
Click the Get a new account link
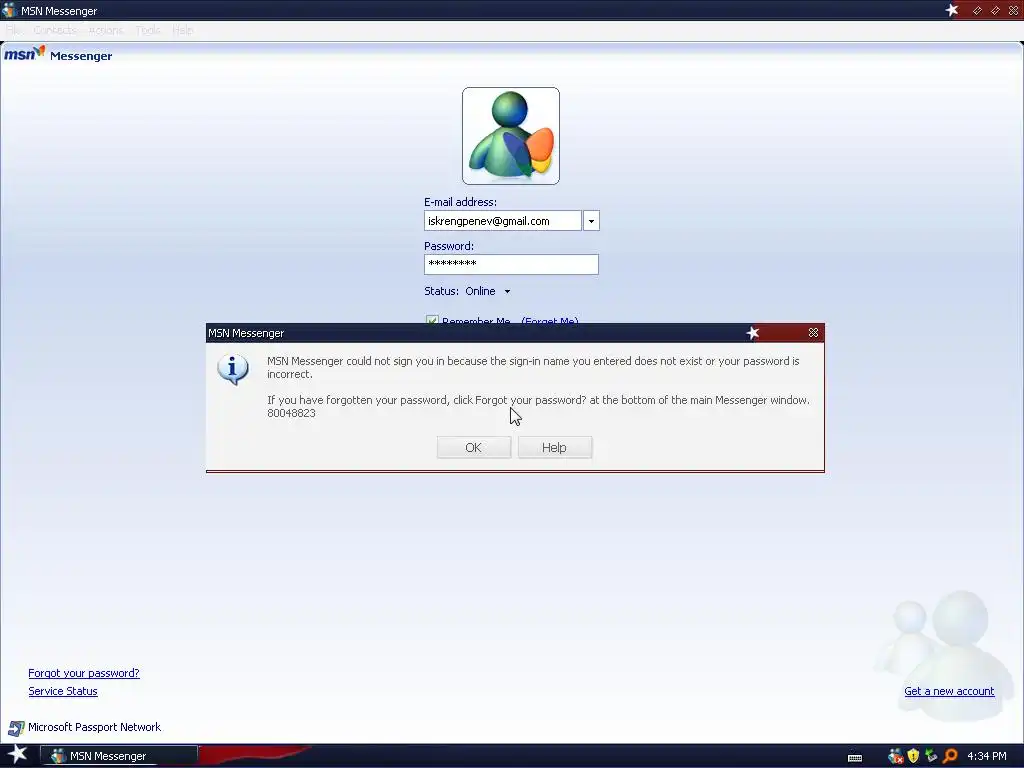[949, 691]
